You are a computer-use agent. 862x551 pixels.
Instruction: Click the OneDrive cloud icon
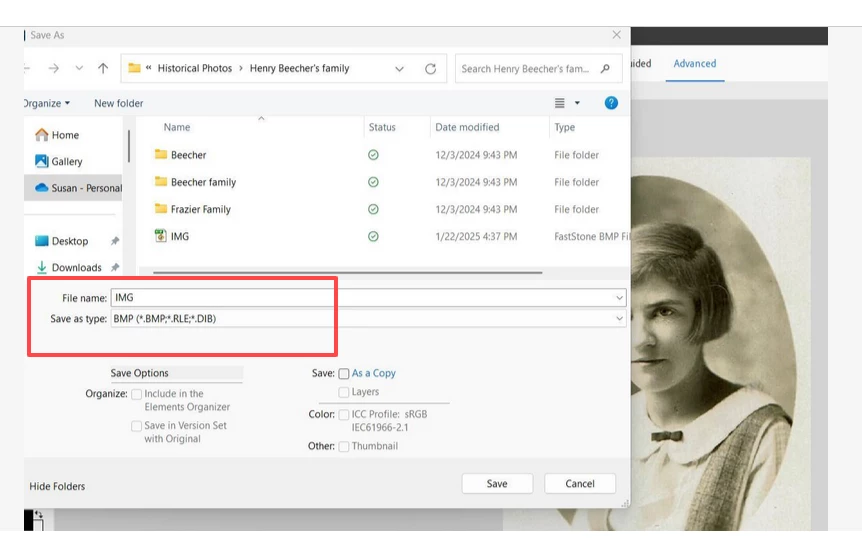click(x=42, y=188)
